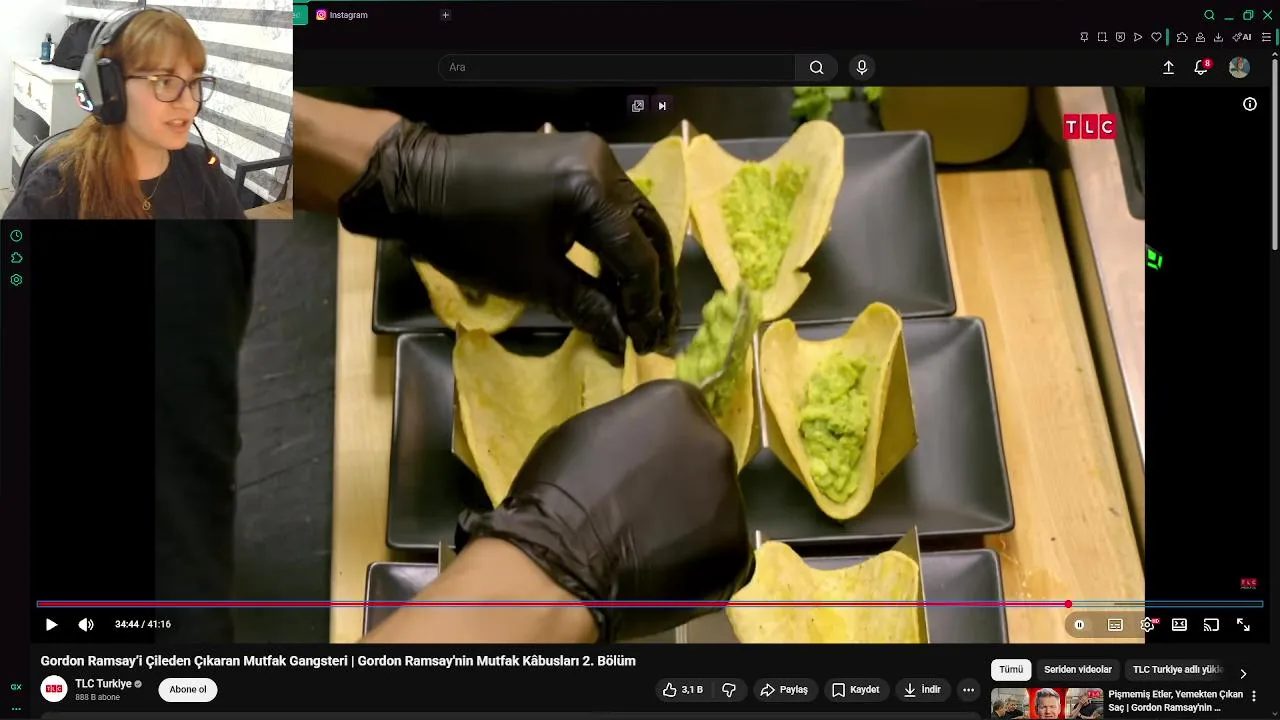The width and height of the screenshot is (1280, 720).
Task: Click the 34:44 / 41:16 time display
Action: tap(143, 625)
